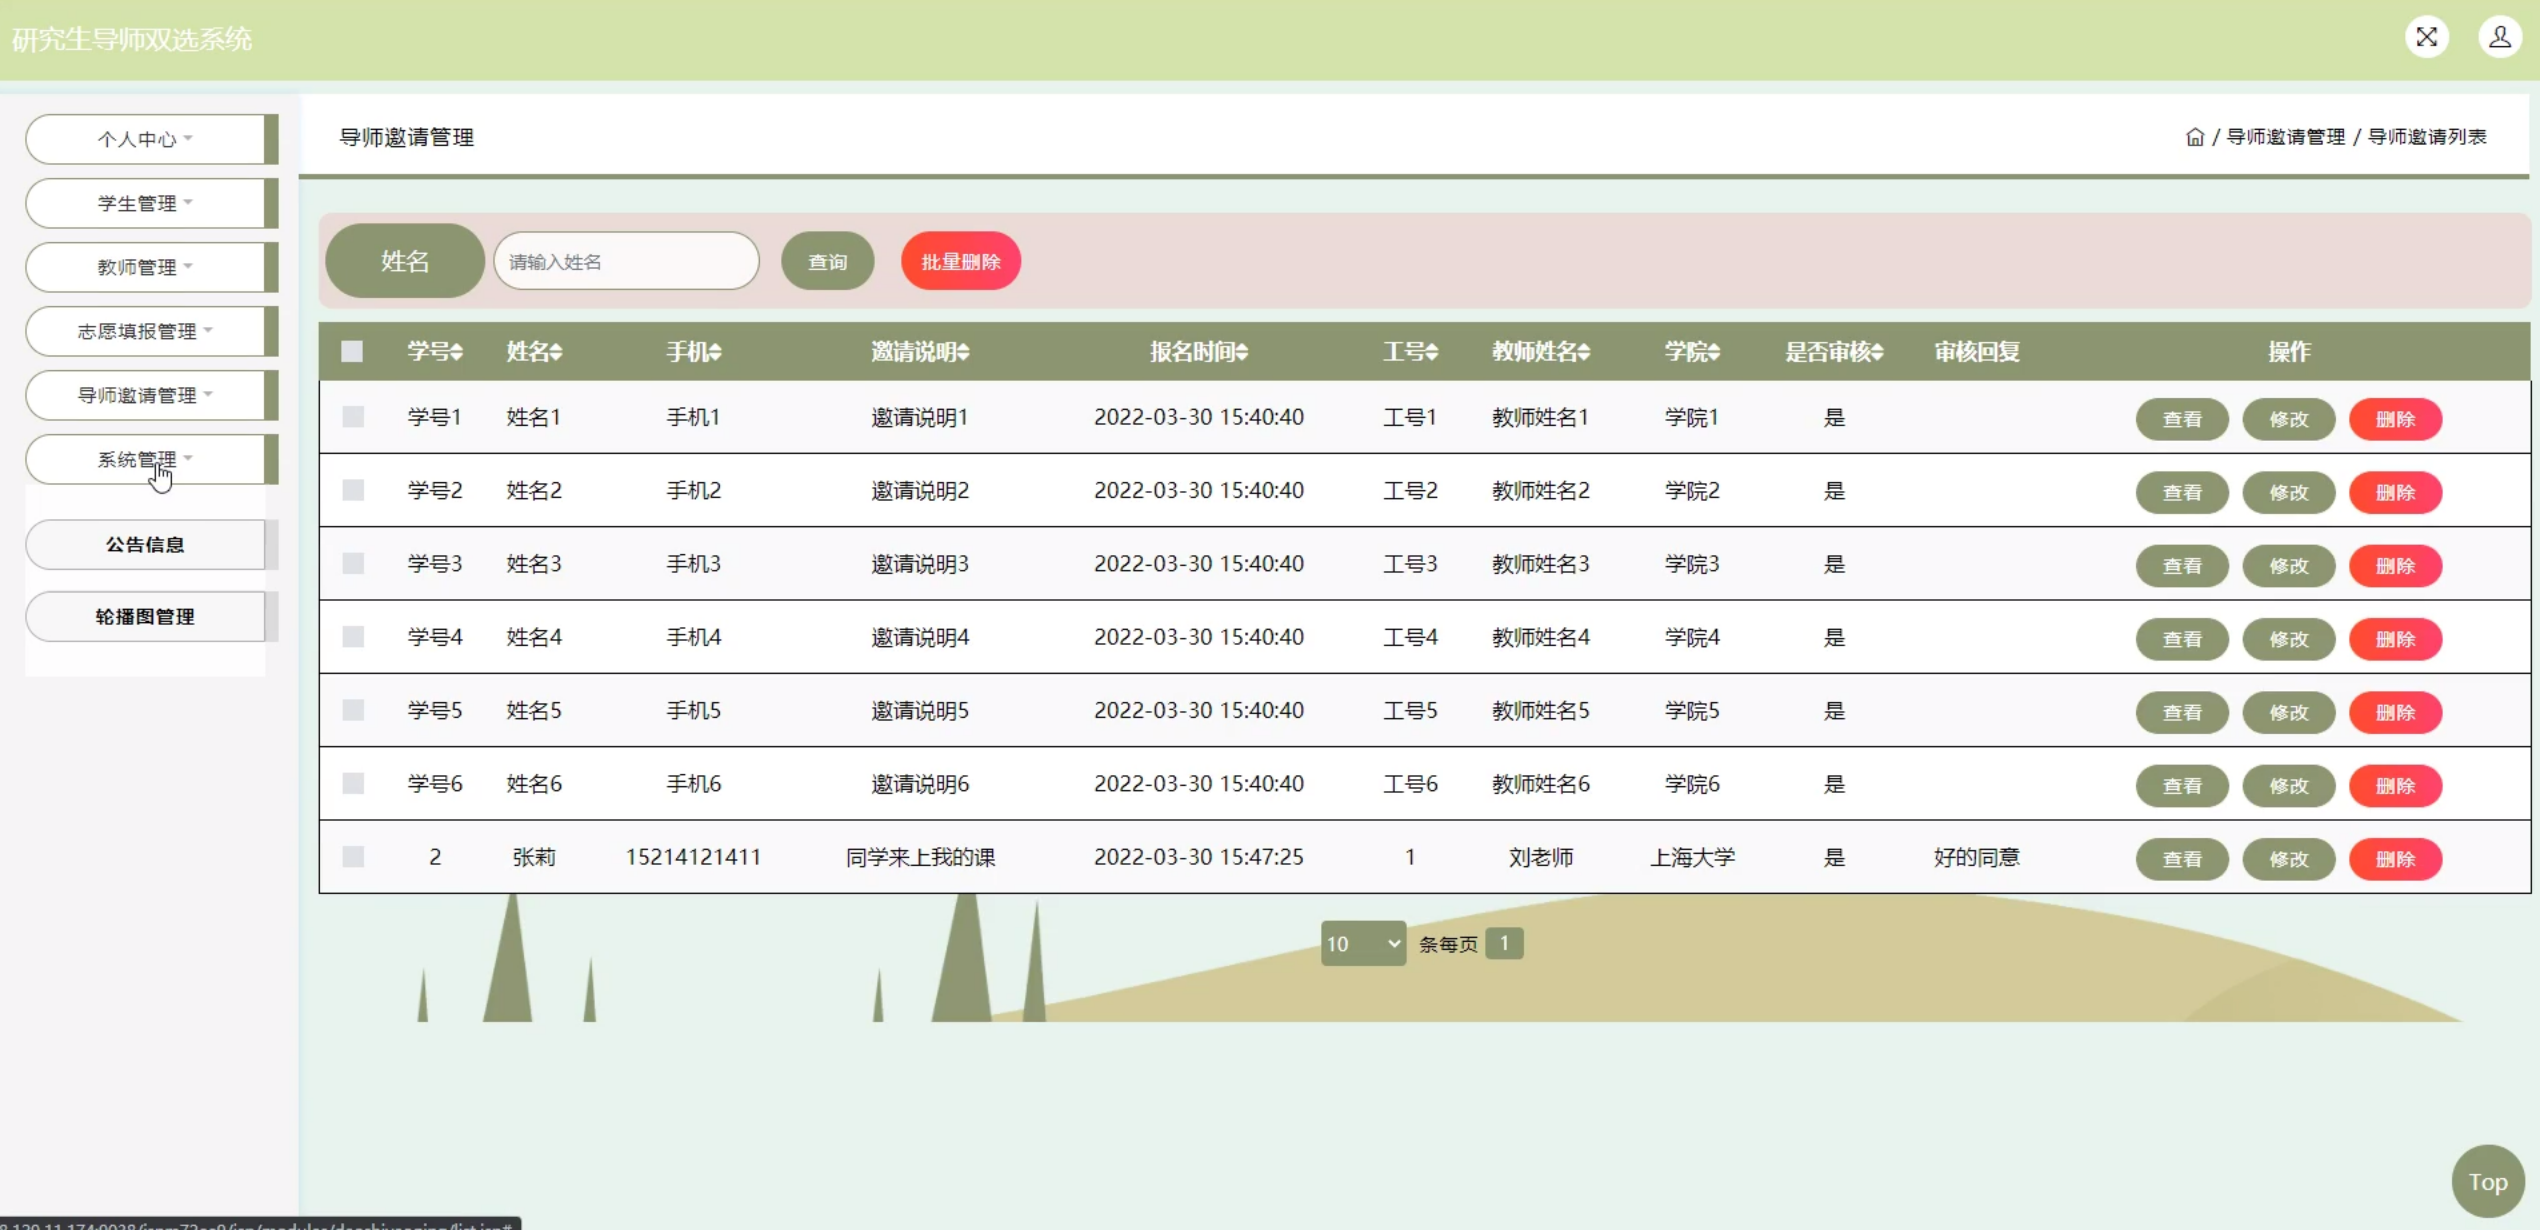
Task: Open the 10 per page dropdown
Action: pos(1363,944)
